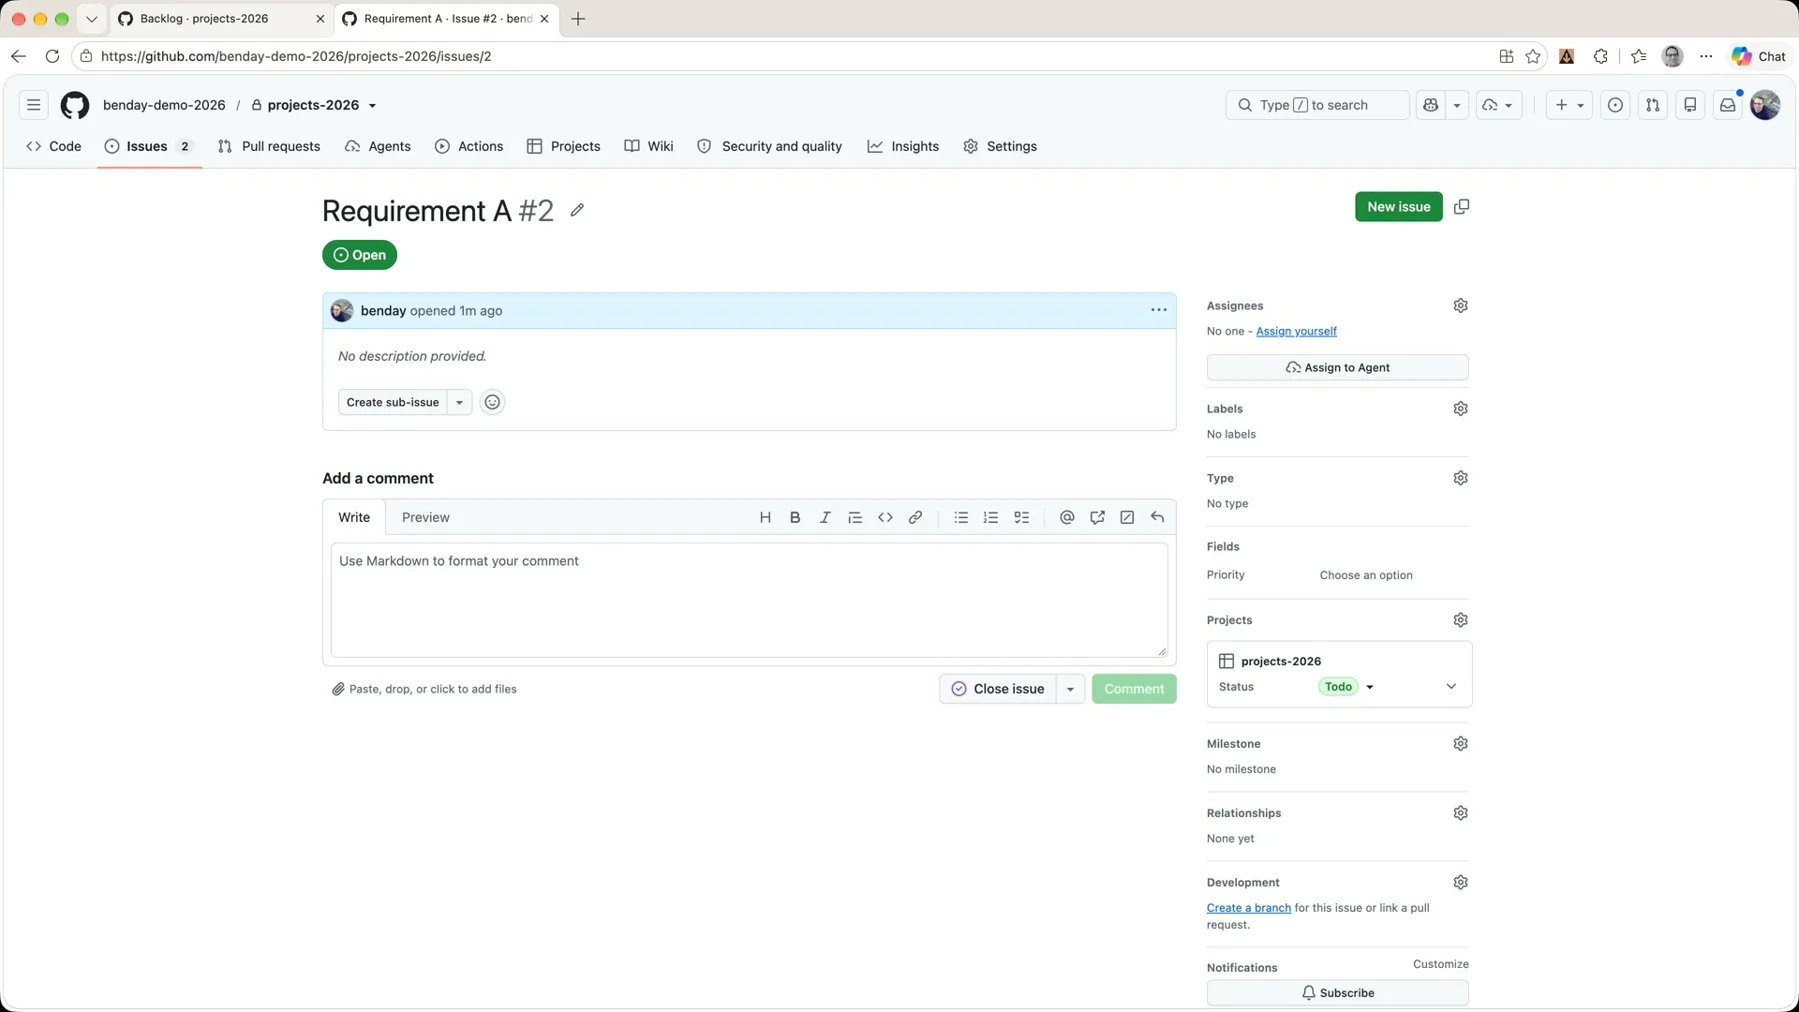Open the issue actions three-dot menu

[1158, 310]
